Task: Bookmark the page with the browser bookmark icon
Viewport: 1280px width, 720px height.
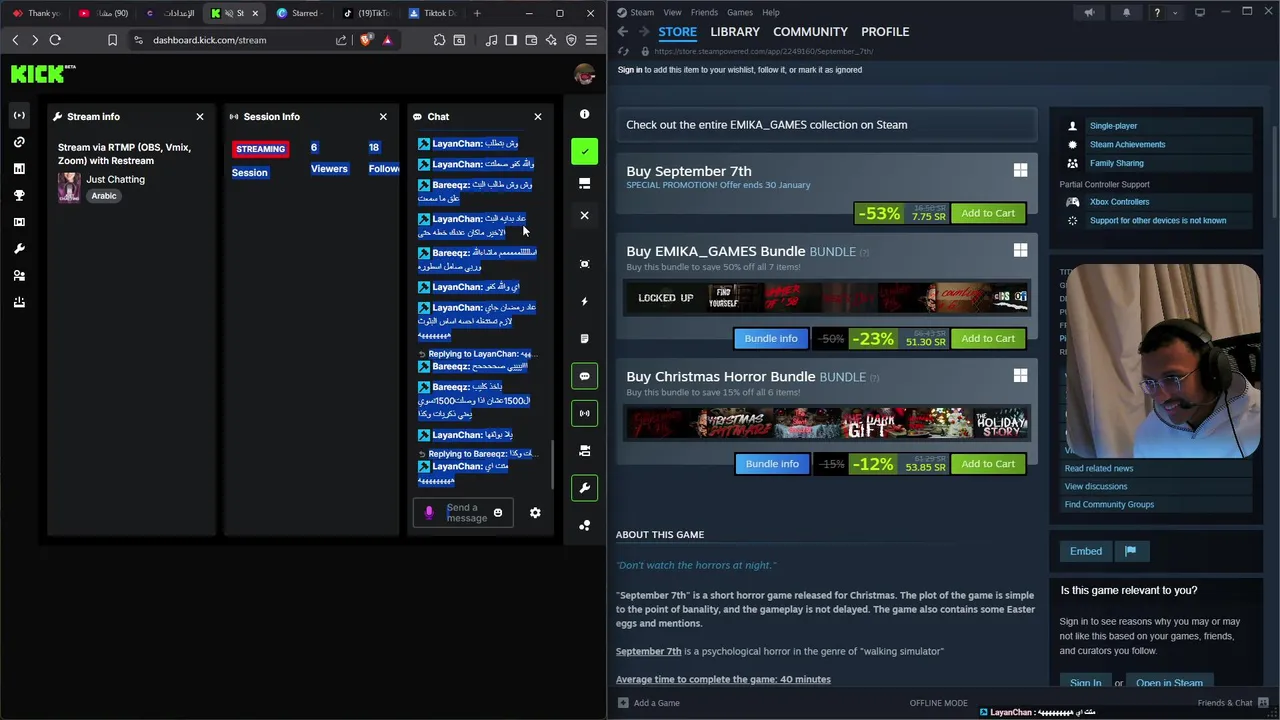Action: [x=112, y=40]
